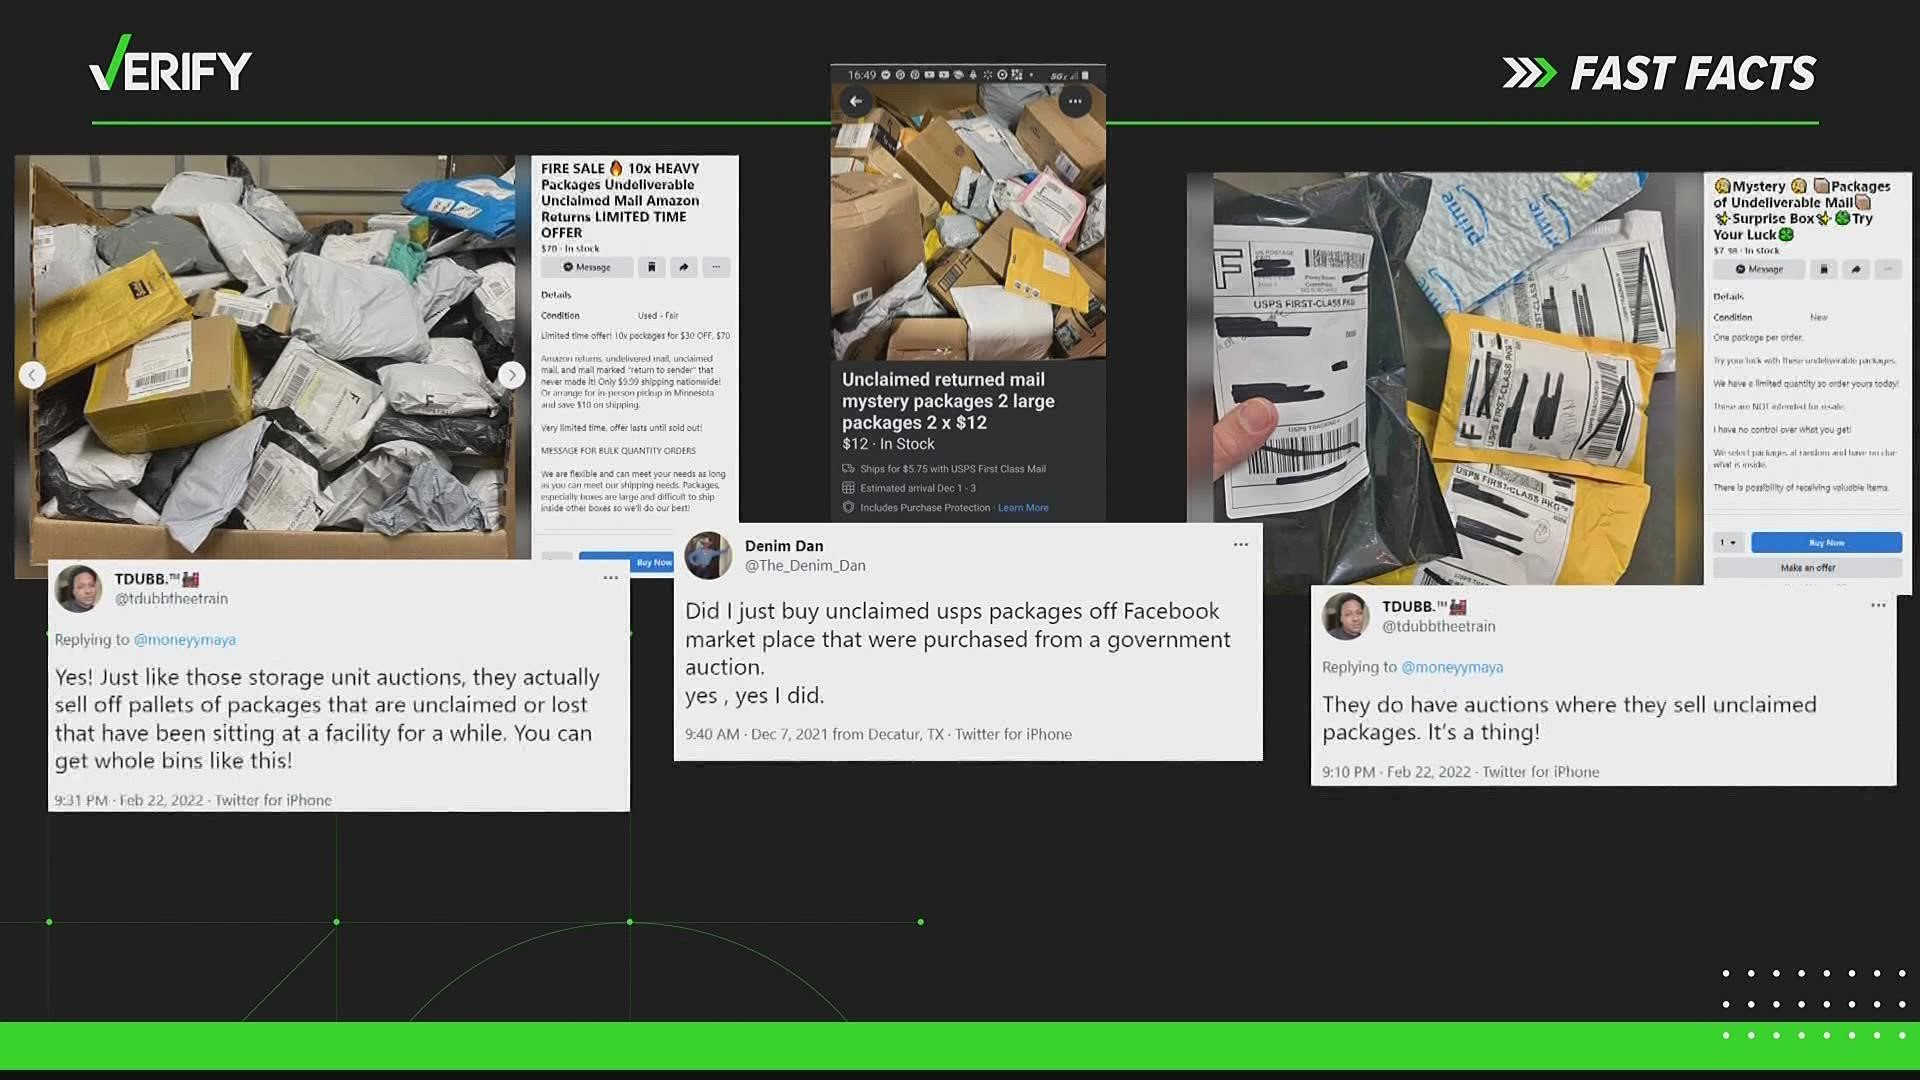Click 'MESSAGE FOR BULK QUANTITY ORDERS' text
The width and height of the screenshot is (1920, 1080).
tap(618, 451)
